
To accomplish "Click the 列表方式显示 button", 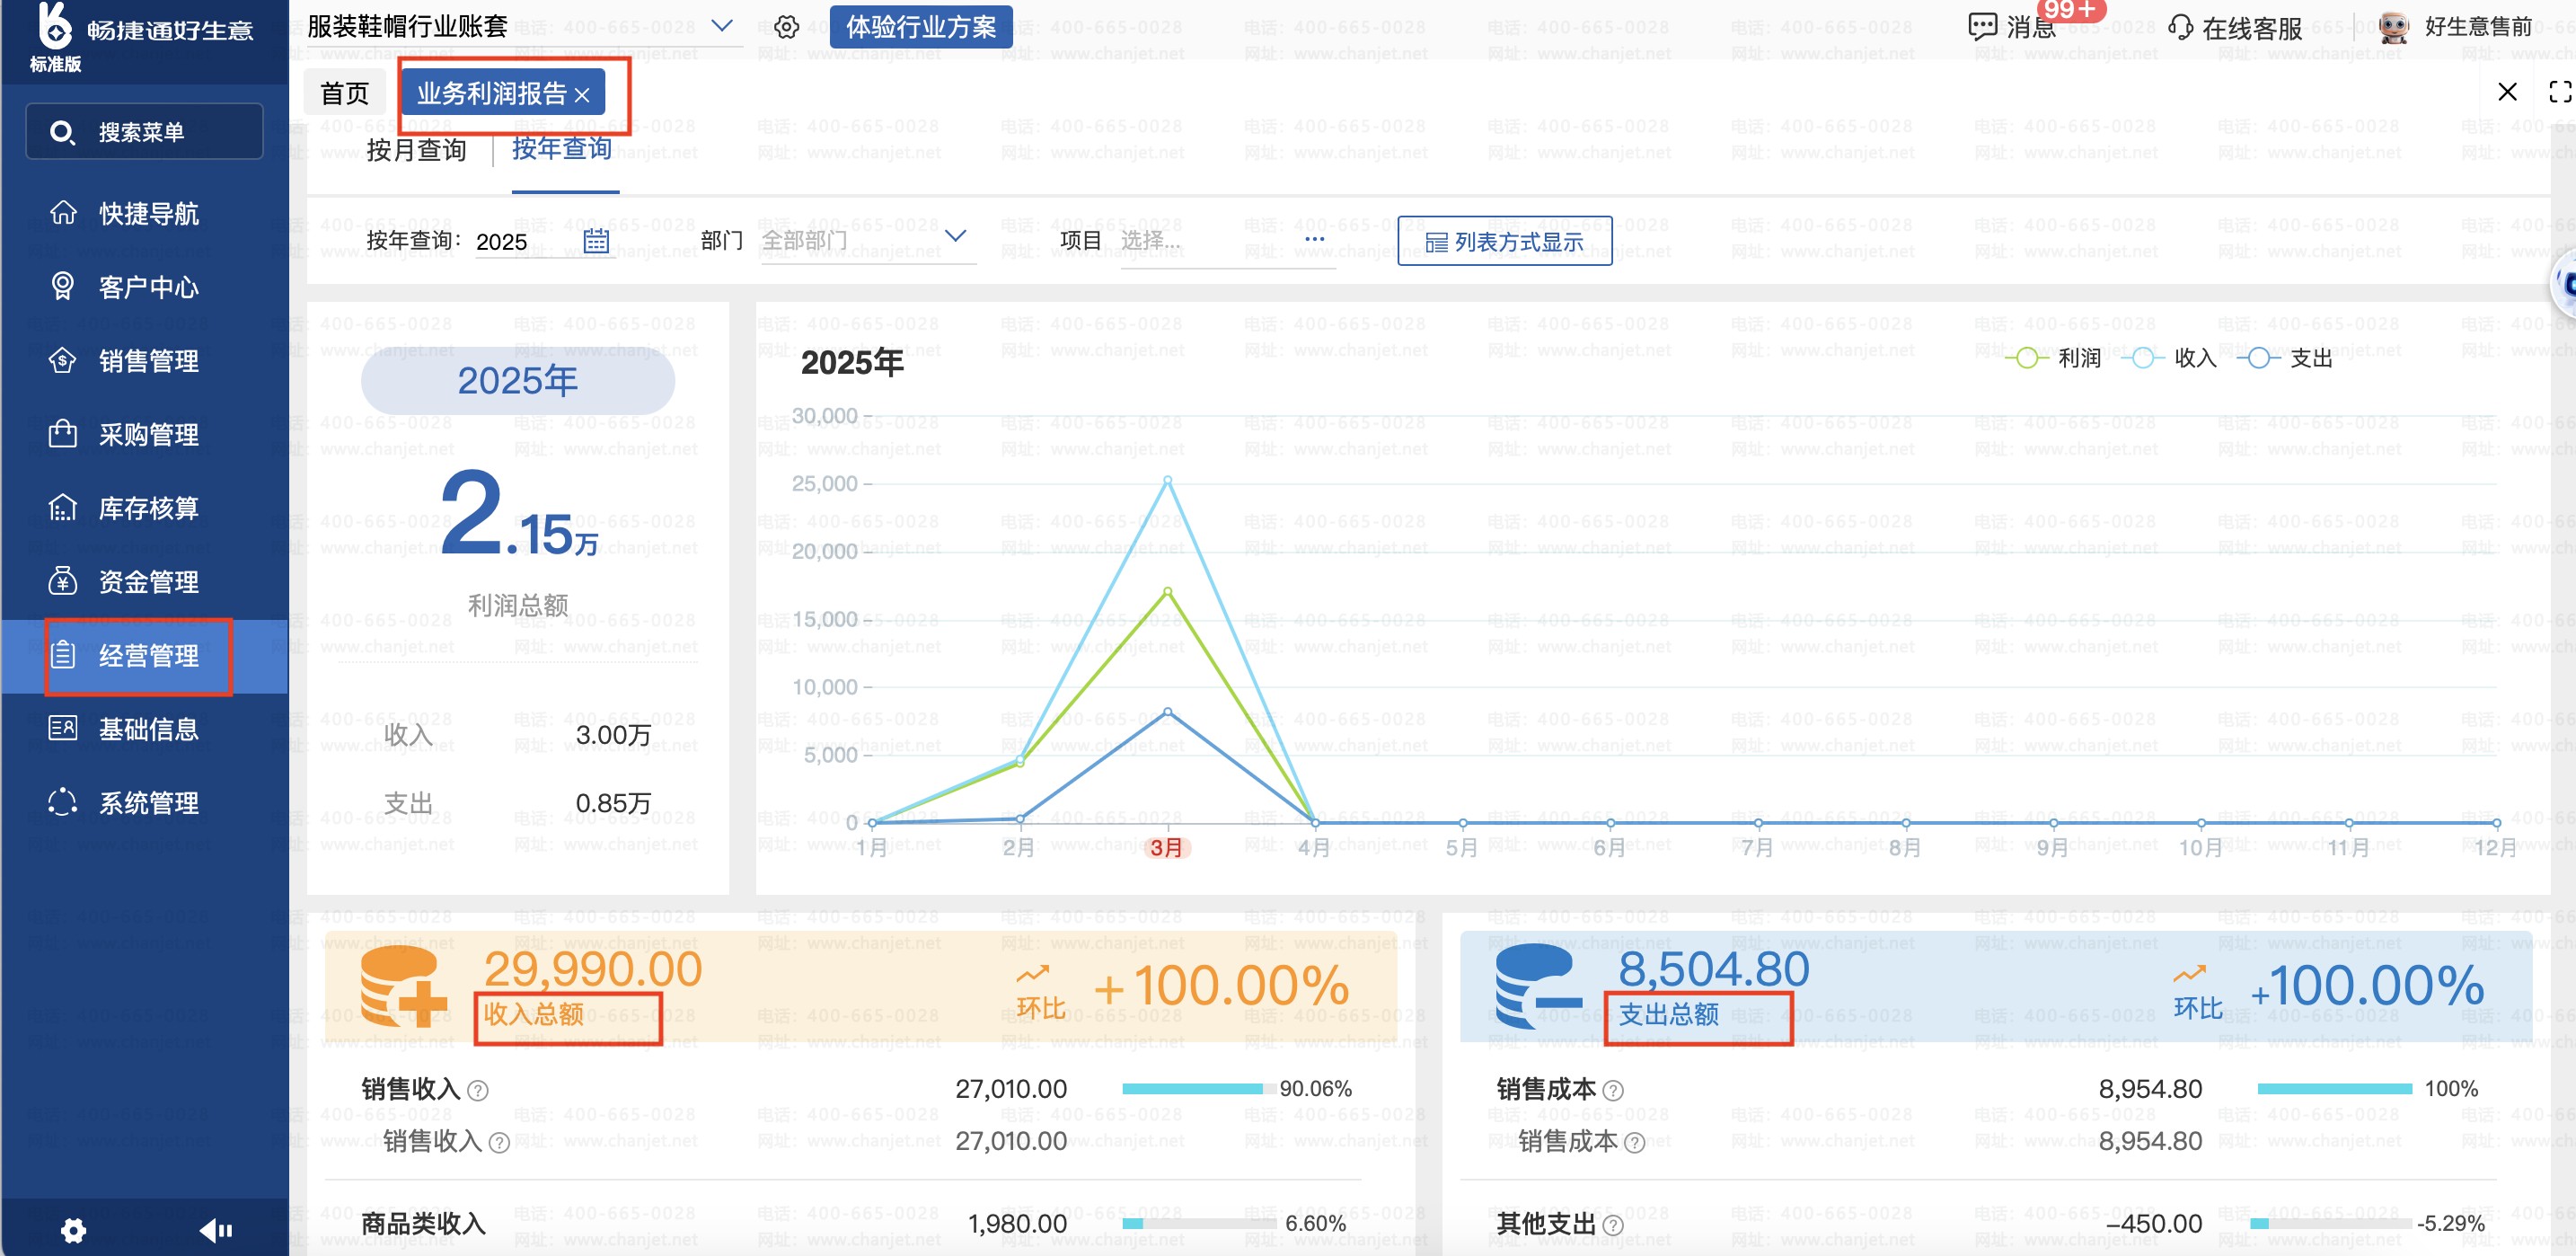I will click(1504, 241).
